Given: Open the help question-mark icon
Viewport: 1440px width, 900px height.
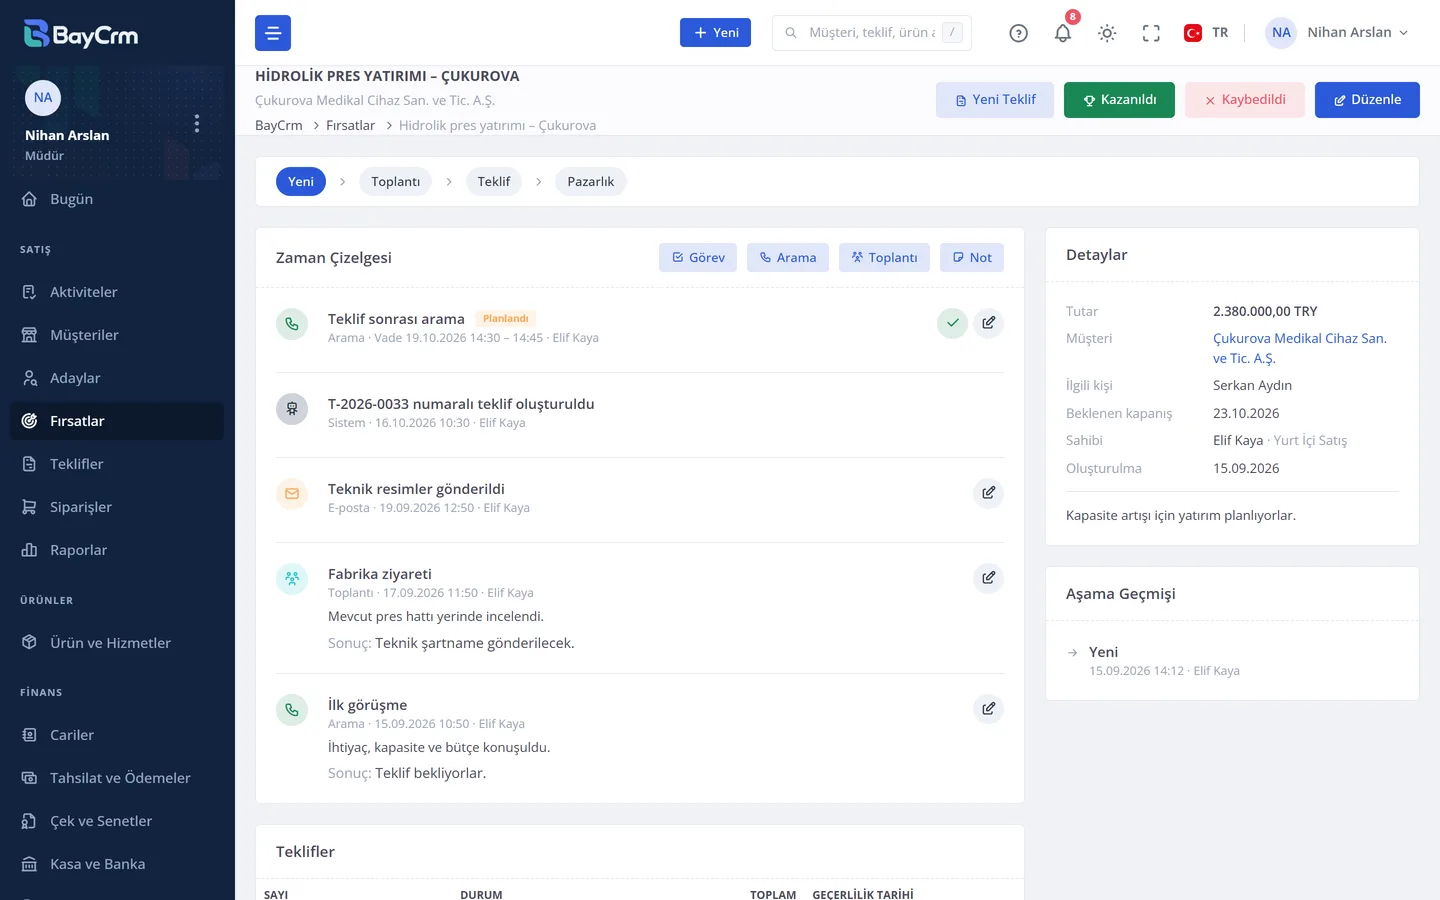Looking at the screenshot, I should pos(1018,33).
